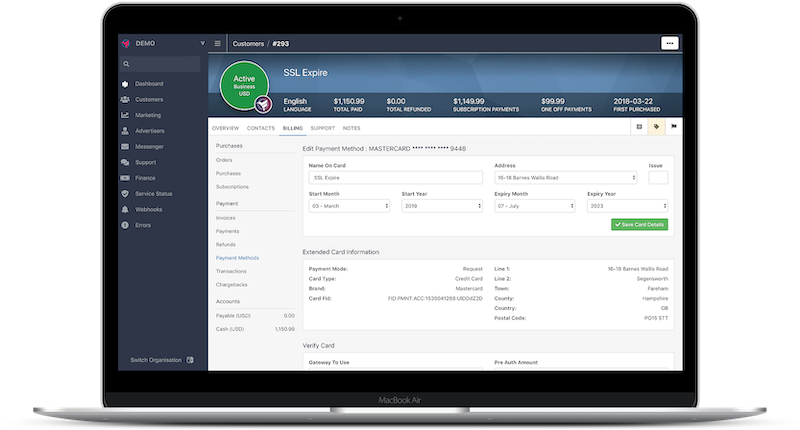
Task: Click the DEMO organisation logo
Action: (126, 43)
